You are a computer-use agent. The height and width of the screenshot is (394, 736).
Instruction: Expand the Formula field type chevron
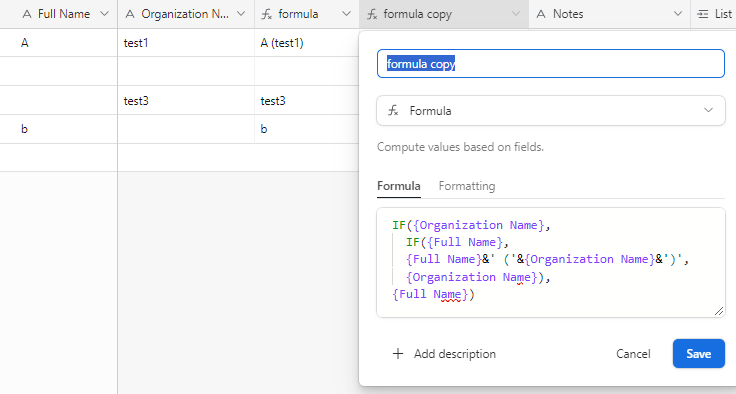708,110
